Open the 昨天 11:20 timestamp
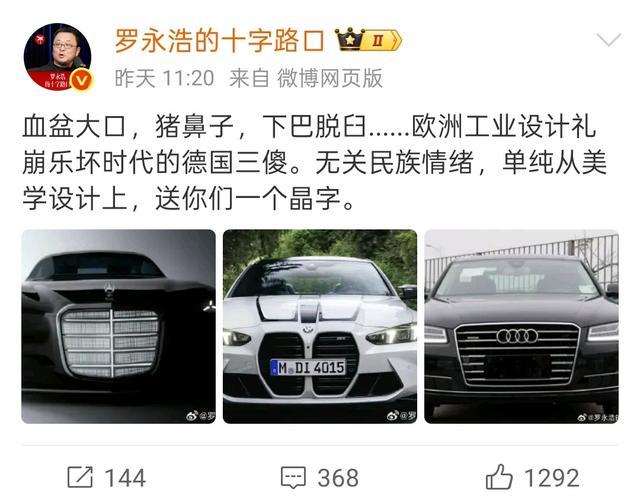The image size is (640, 502). point(164,78)
